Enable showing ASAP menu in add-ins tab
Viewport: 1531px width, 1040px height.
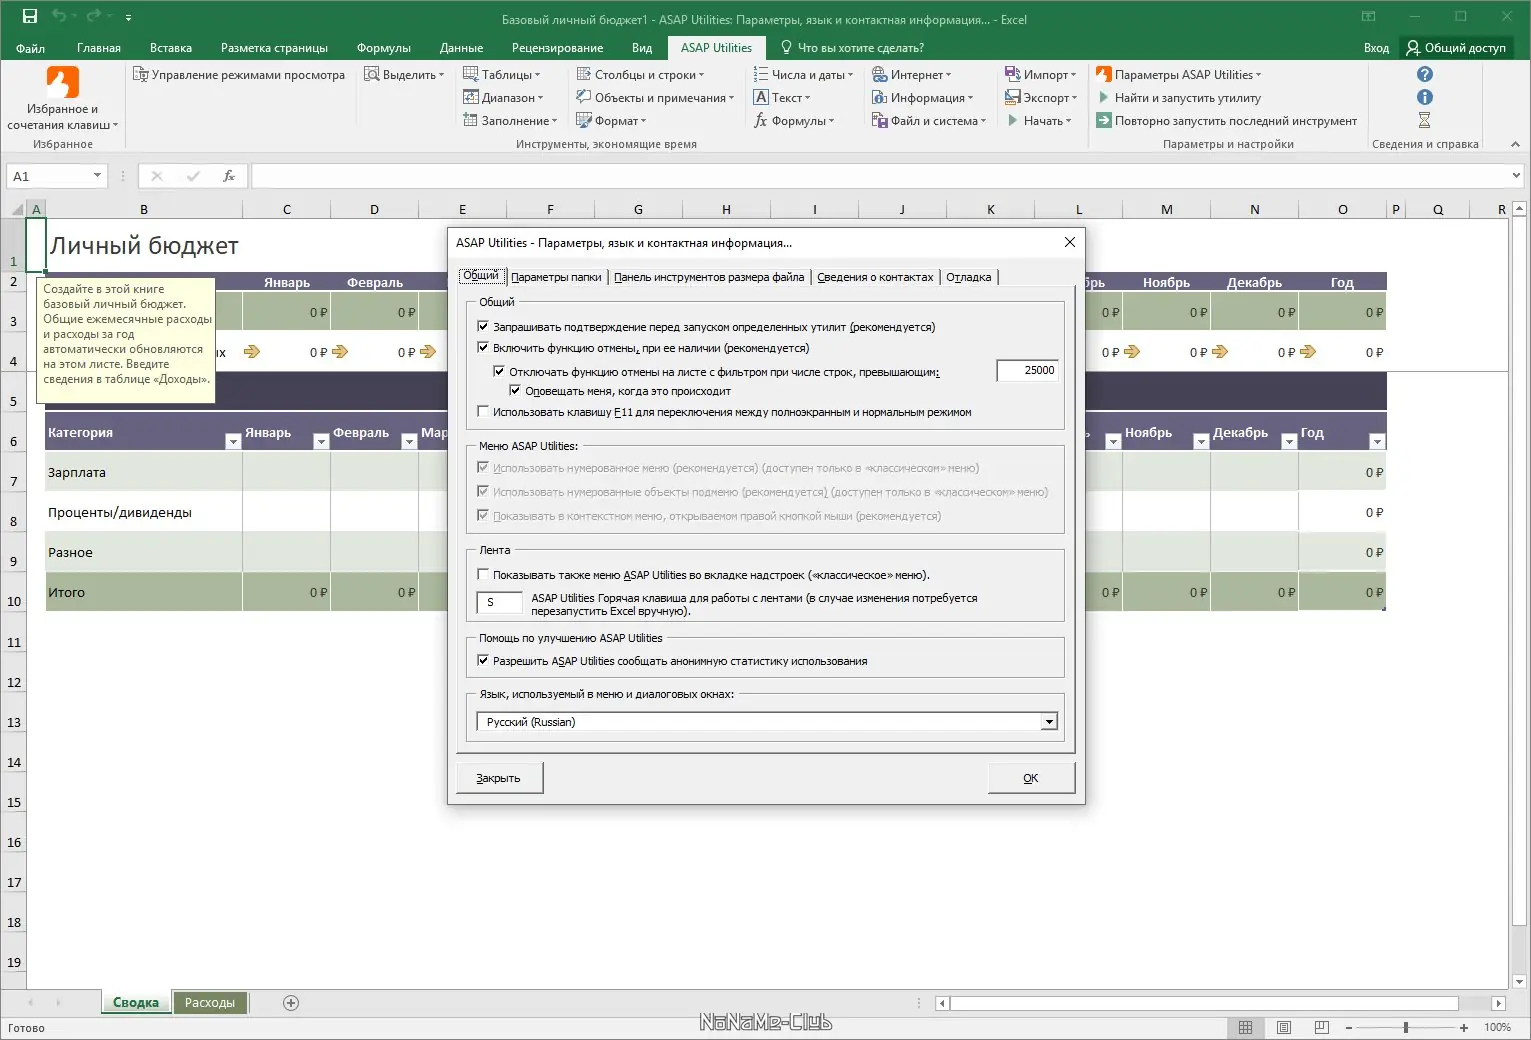483,575
